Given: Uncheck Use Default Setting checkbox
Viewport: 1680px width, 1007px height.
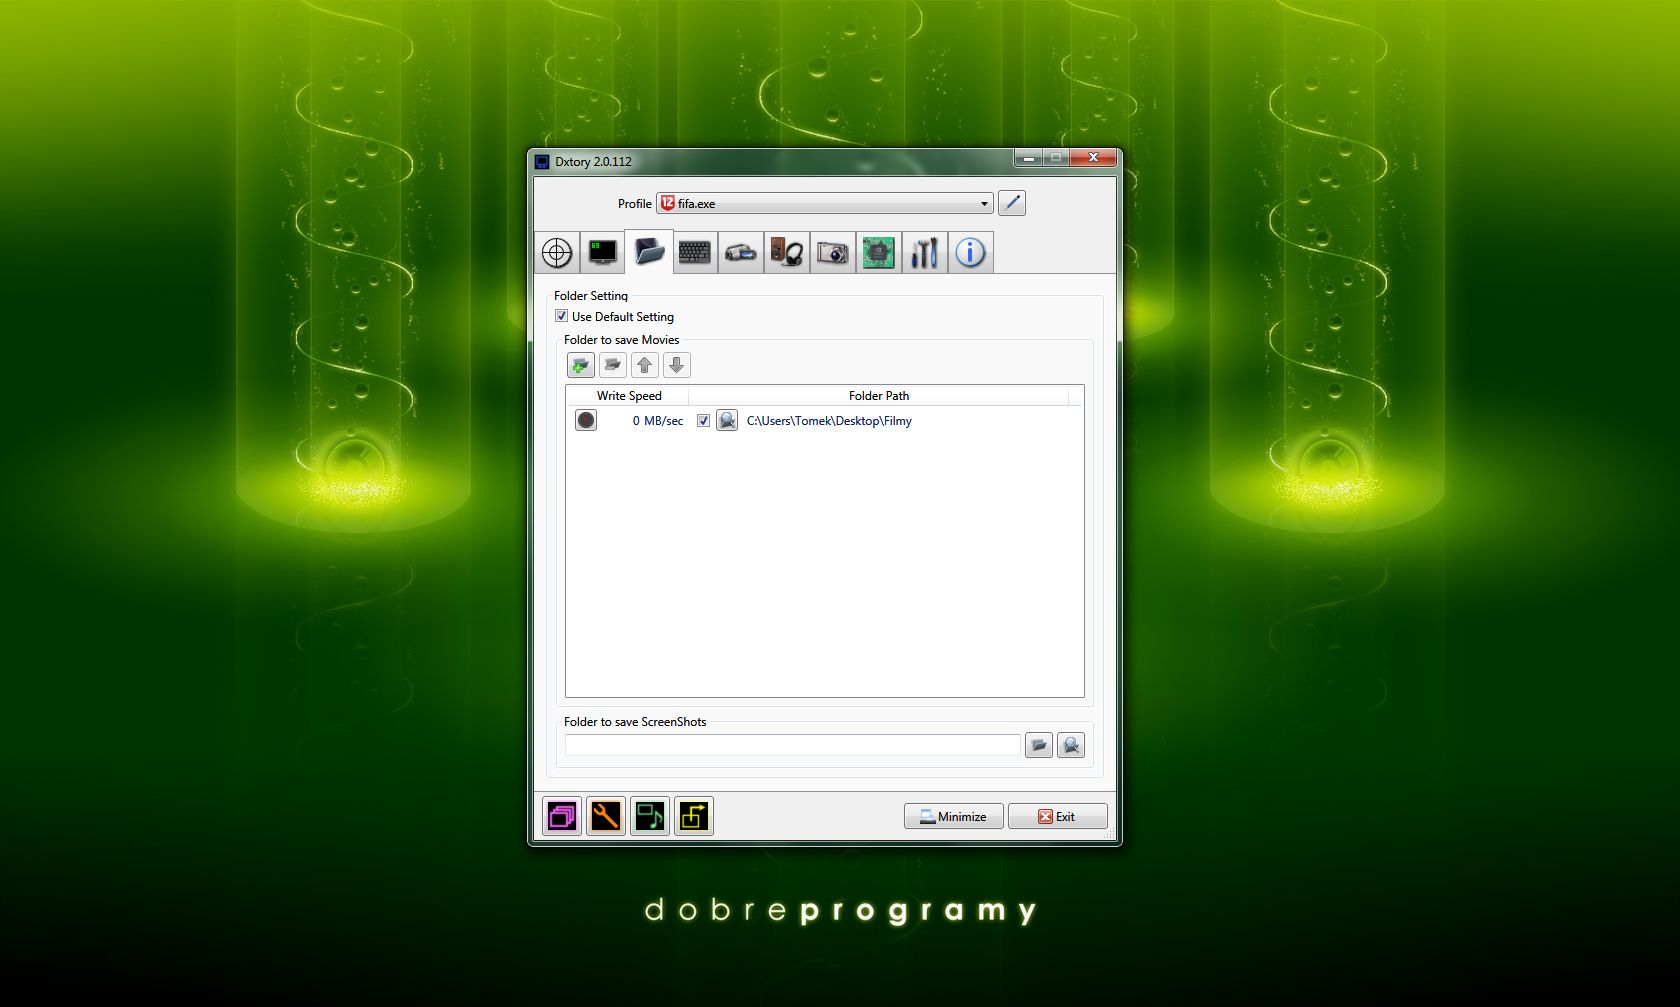Looking at the screenshot, I should pos(561,316).
